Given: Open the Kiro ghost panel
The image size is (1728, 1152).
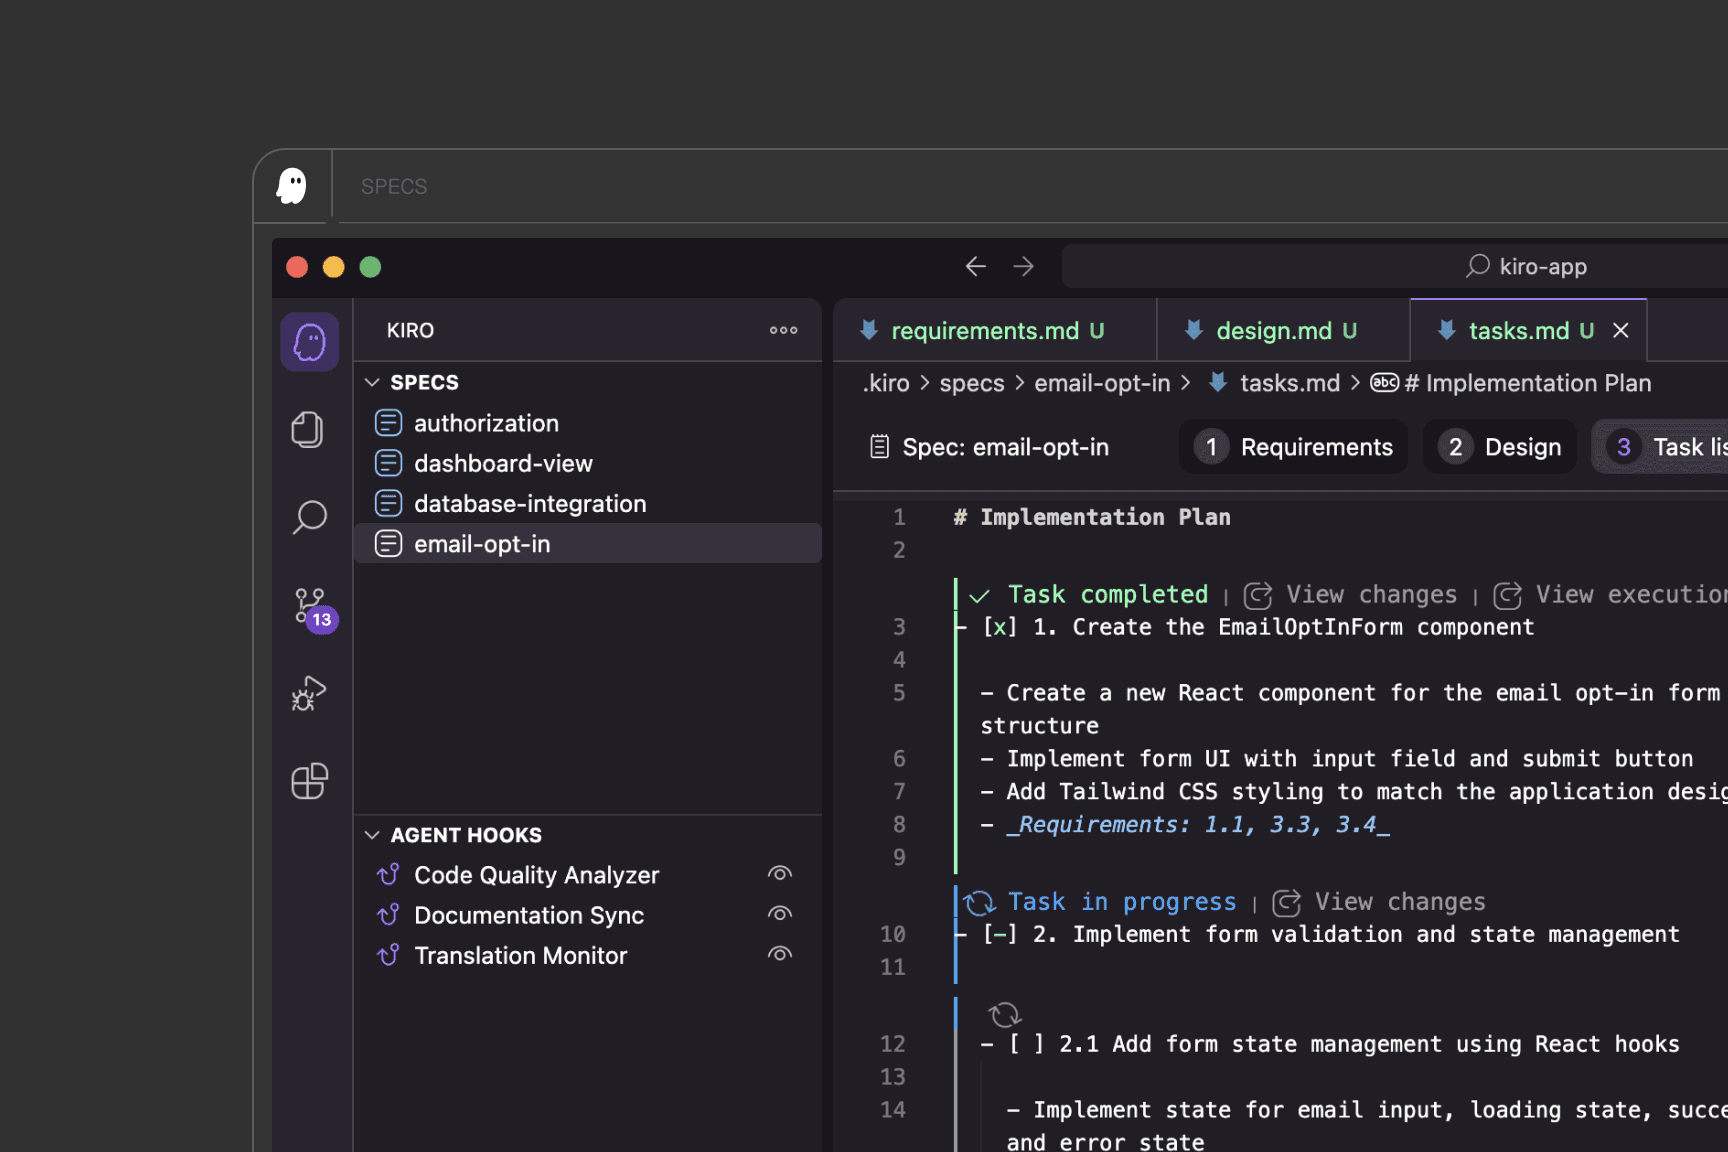Looking at the screenshot, I should tap(309, 341).
